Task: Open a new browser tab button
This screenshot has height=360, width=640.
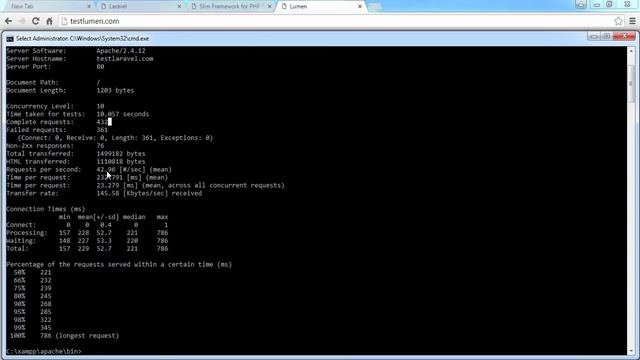Action: 375,7
